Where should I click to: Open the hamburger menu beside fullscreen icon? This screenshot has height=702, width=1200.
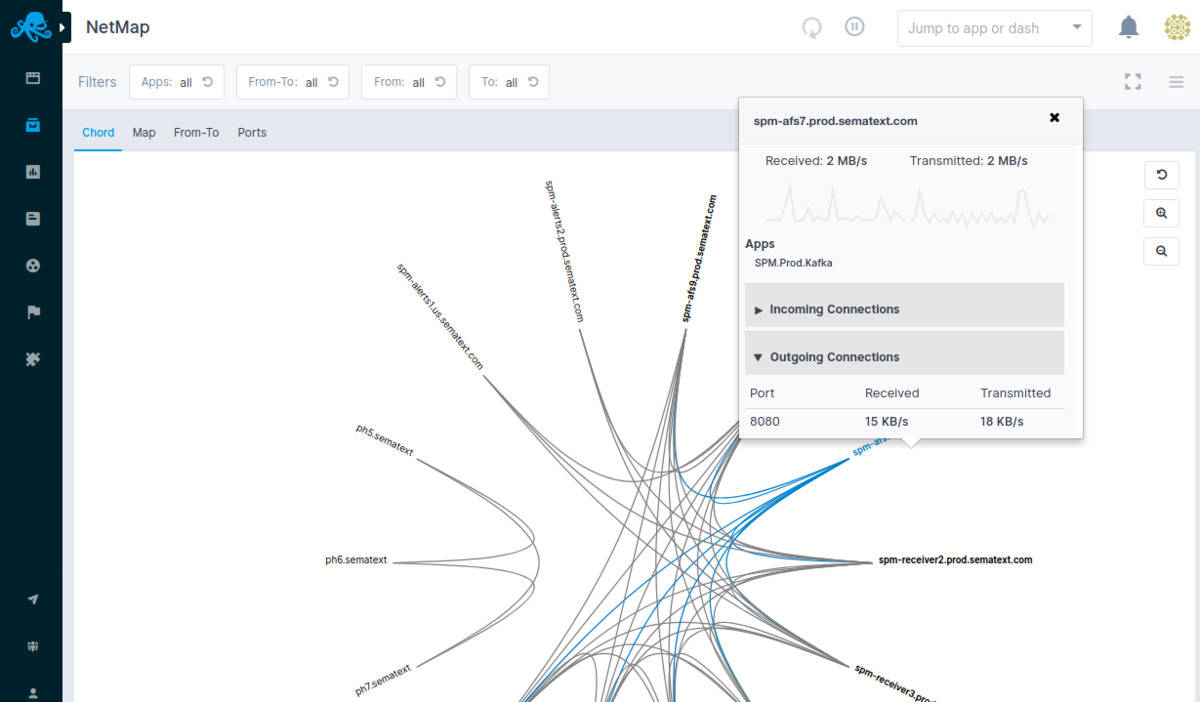pos(1176,82)
